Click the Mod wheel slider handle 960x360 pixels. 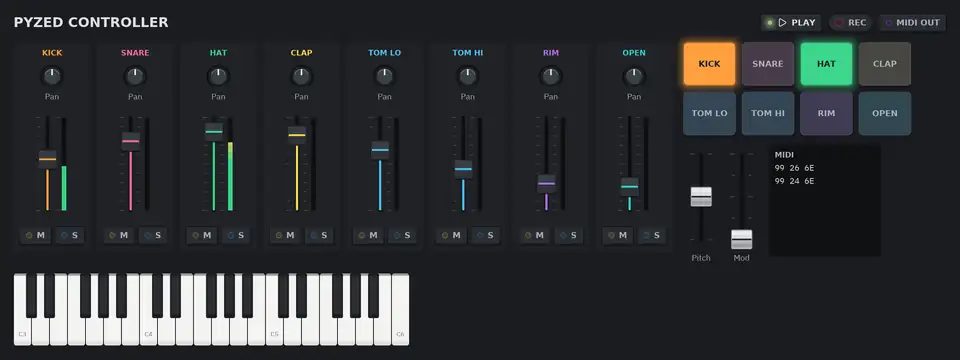click(x=741, y=239)
